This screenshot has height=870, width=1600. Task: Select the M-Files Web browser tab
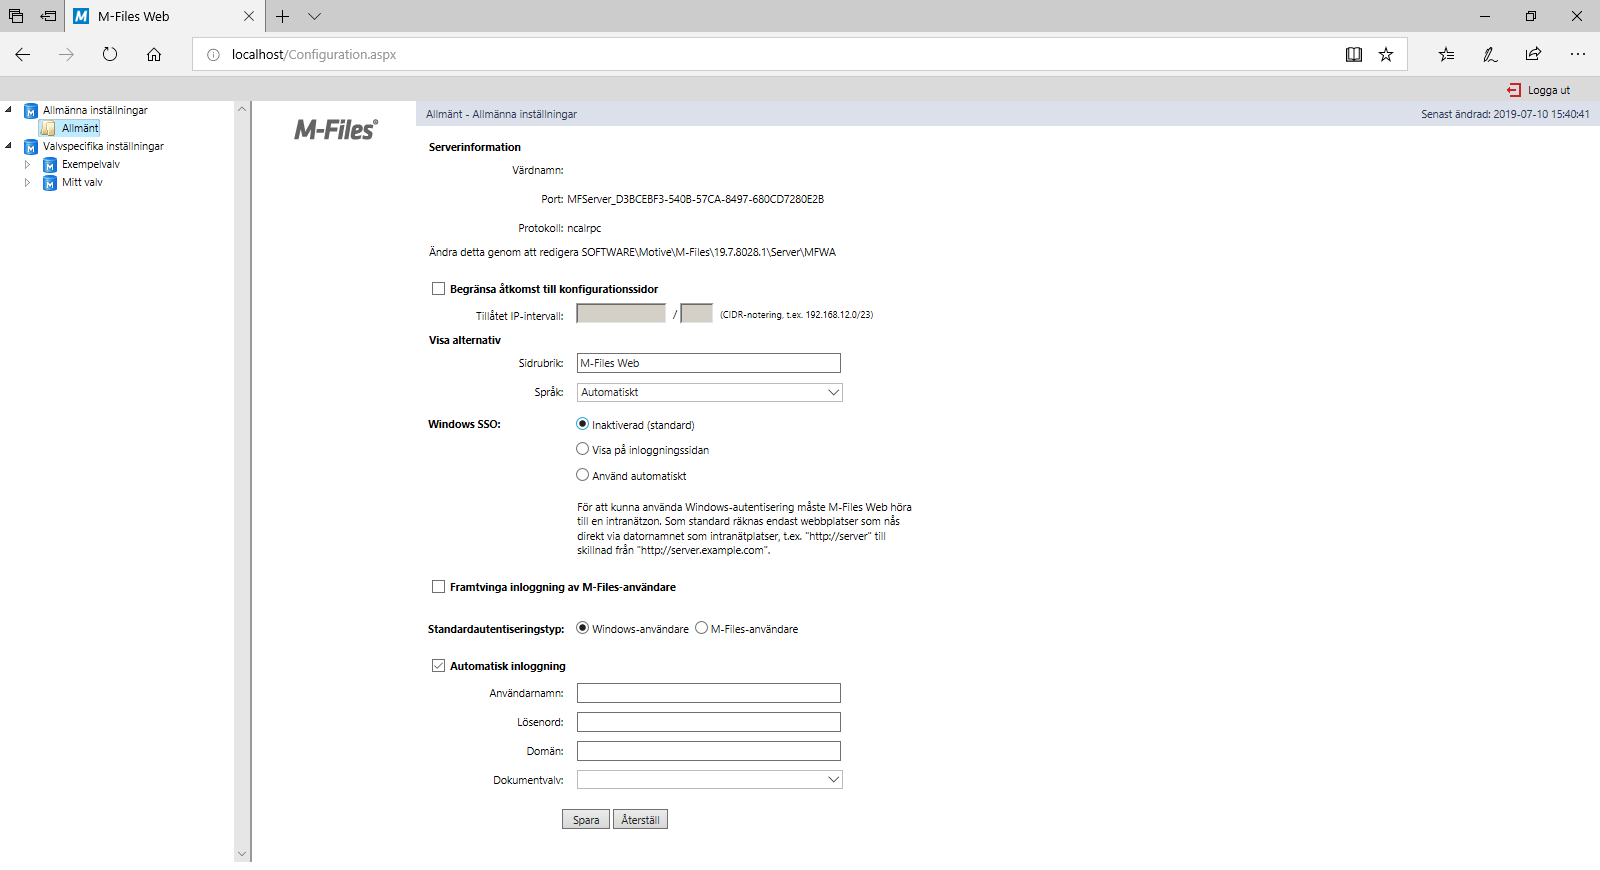tap(165, 16)
